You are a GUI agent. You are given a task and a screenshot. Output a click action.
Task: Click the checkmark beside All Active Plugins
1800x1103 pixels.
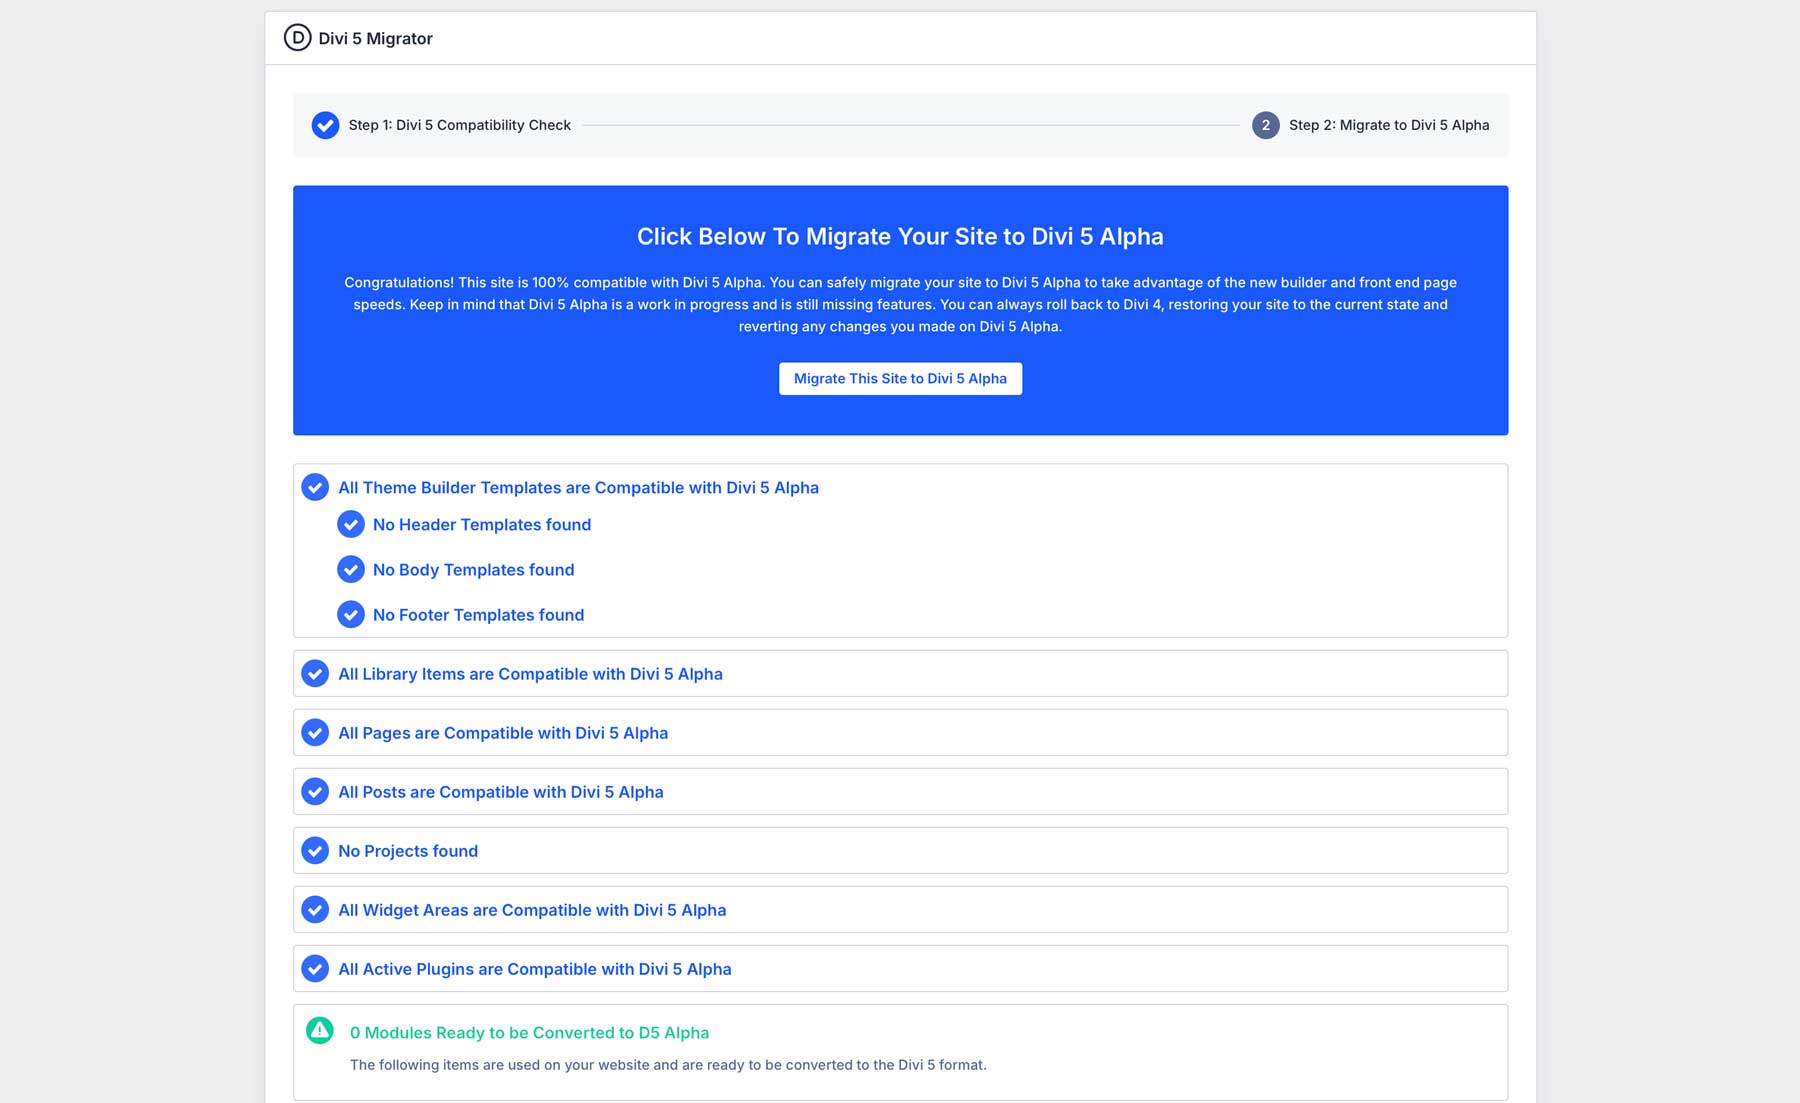(315, 968)
